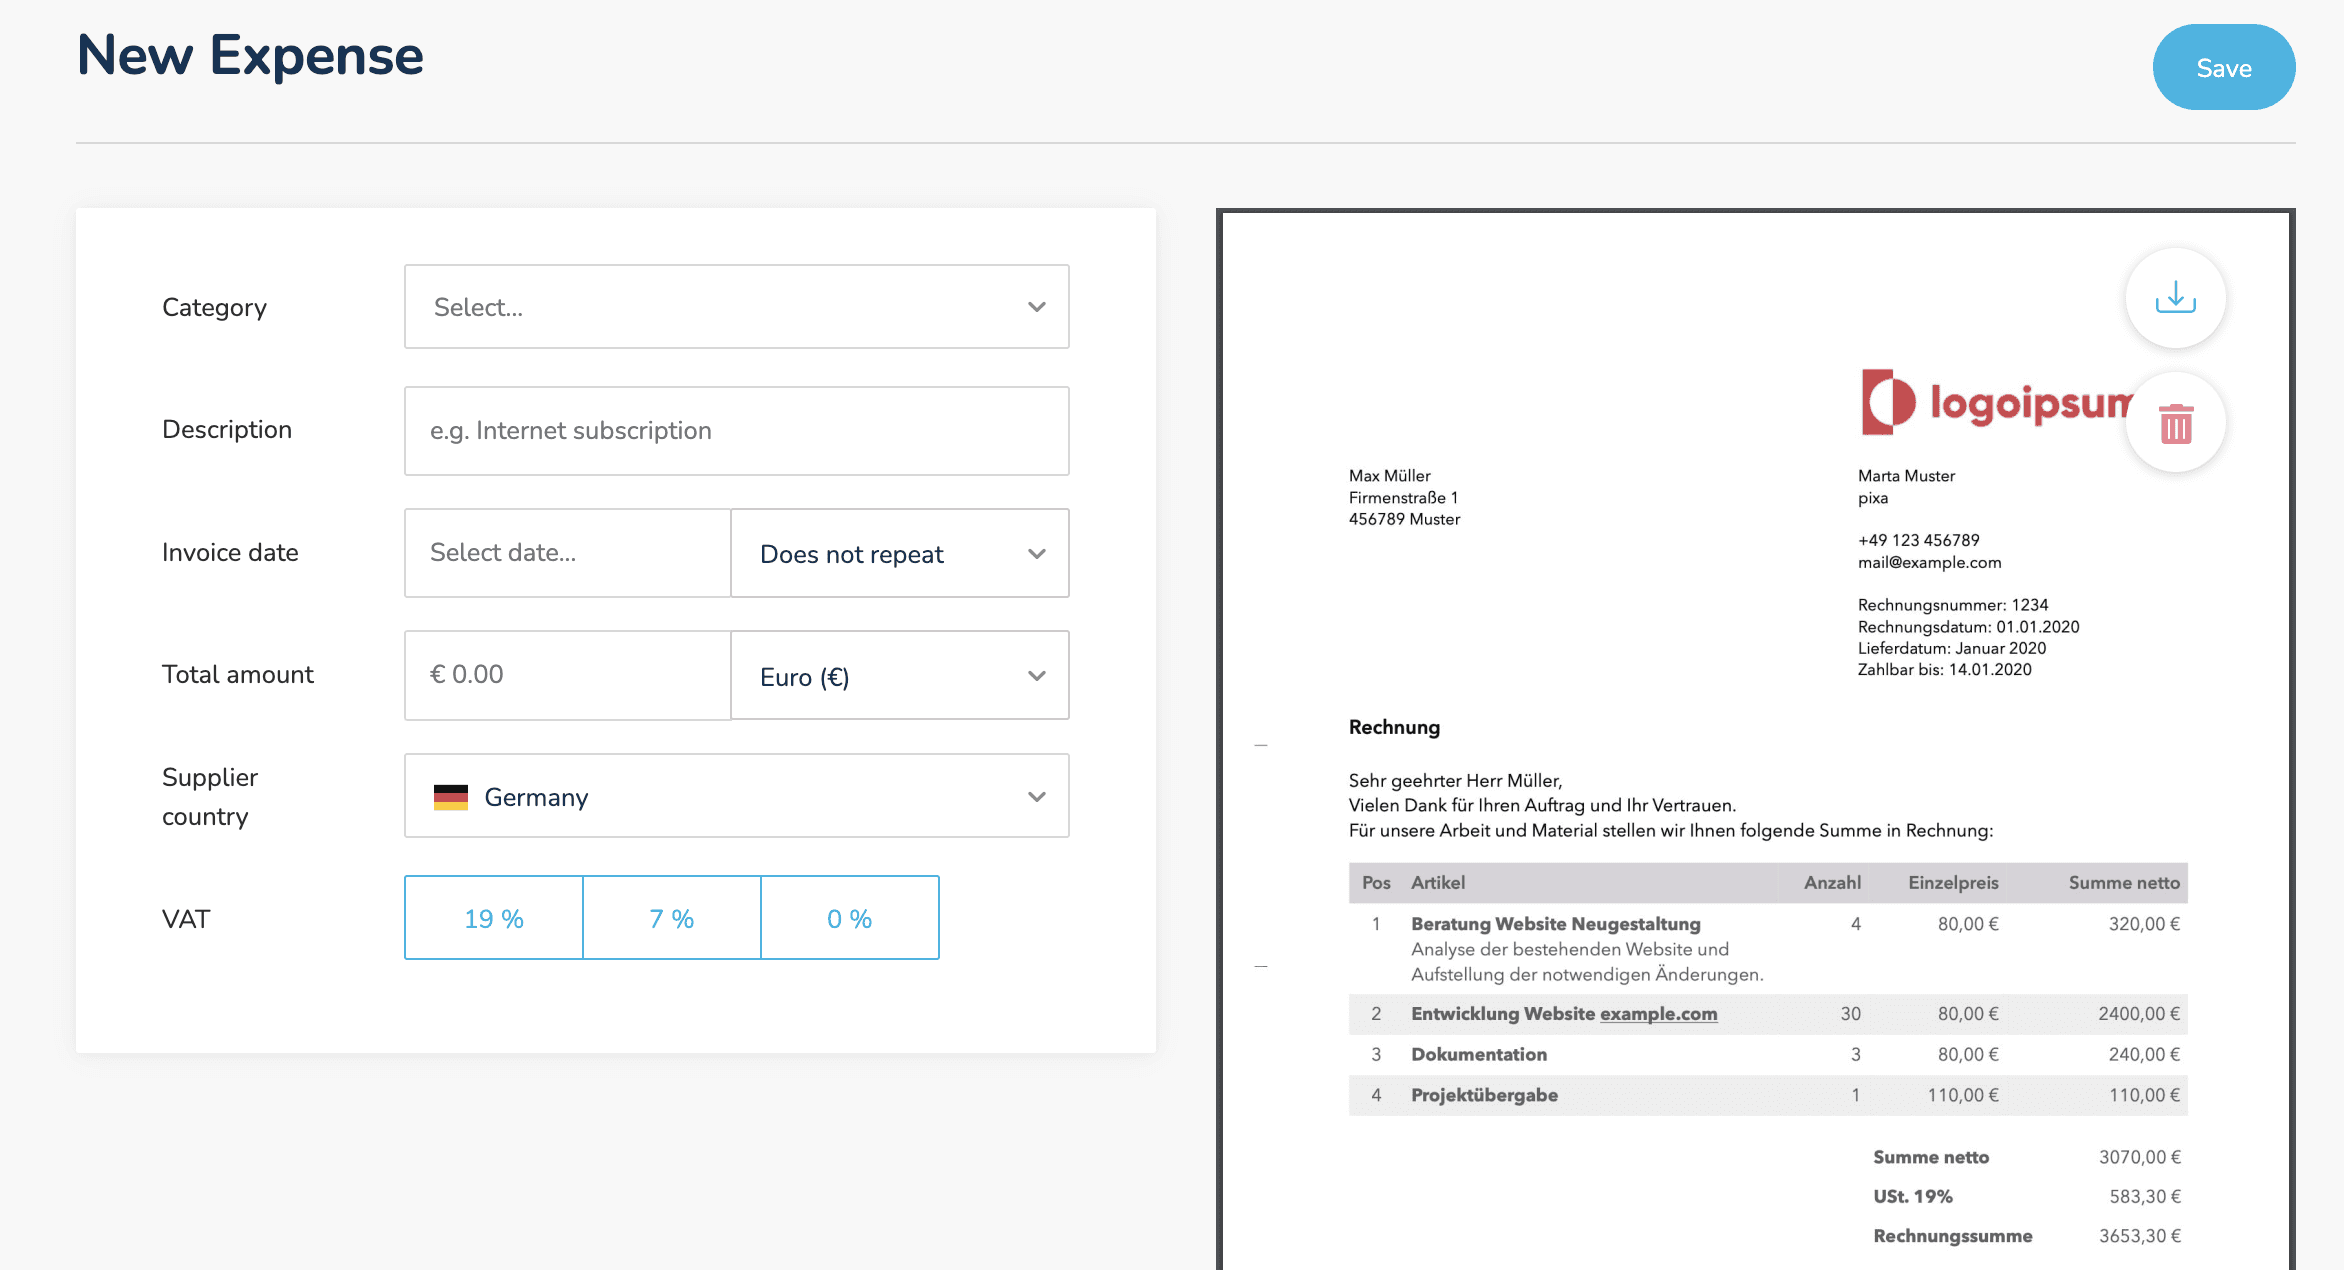Open the example.com link in the invoice
2344x1270 pixels.
1658,1014
